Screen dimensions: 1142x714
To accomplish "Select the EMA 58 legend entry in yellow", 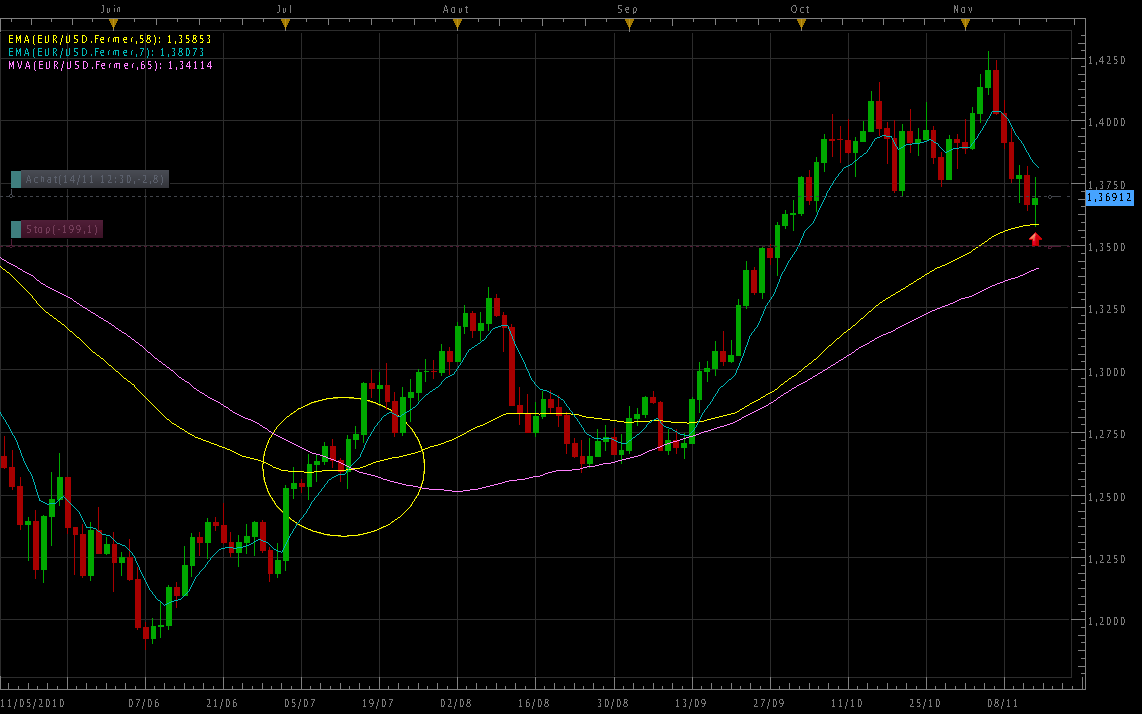I will click(x=110, y=39).
